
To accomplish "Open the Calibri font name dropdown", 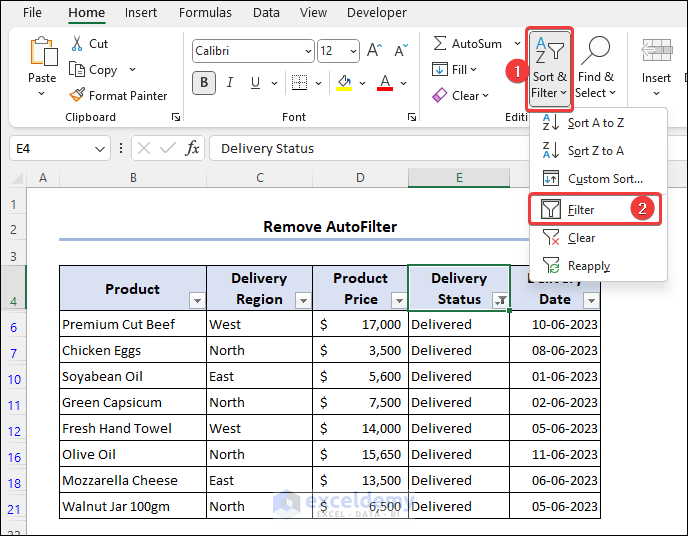I will pyautogui.click(x=307, y=50).
